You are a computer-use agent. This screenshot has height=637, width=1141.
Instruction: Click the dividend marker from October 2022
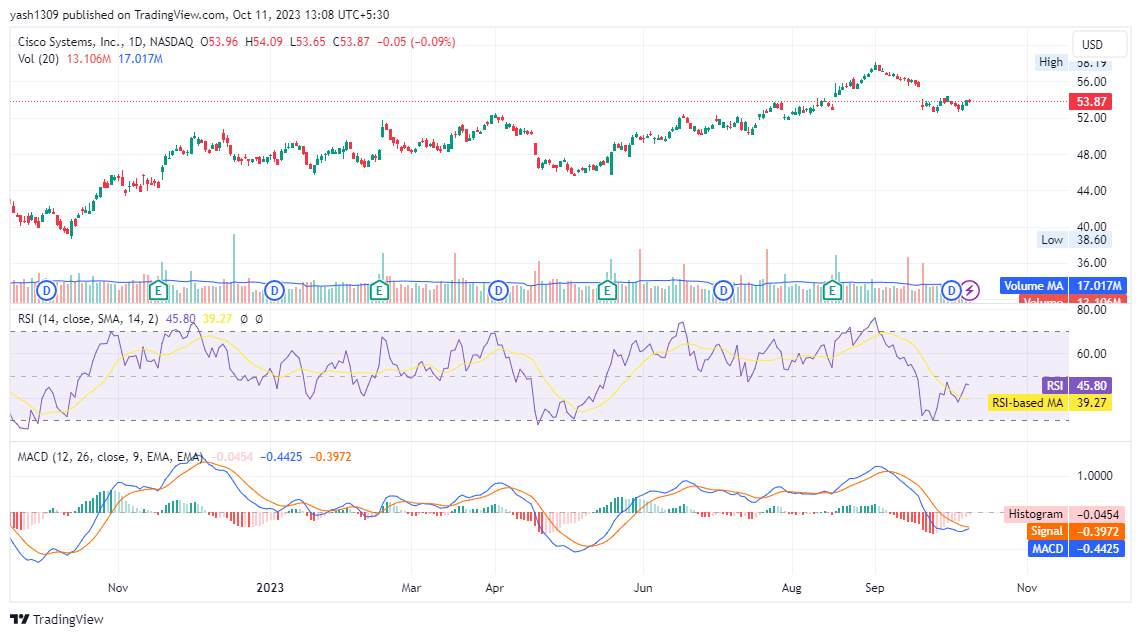click(x=47, y=291)
